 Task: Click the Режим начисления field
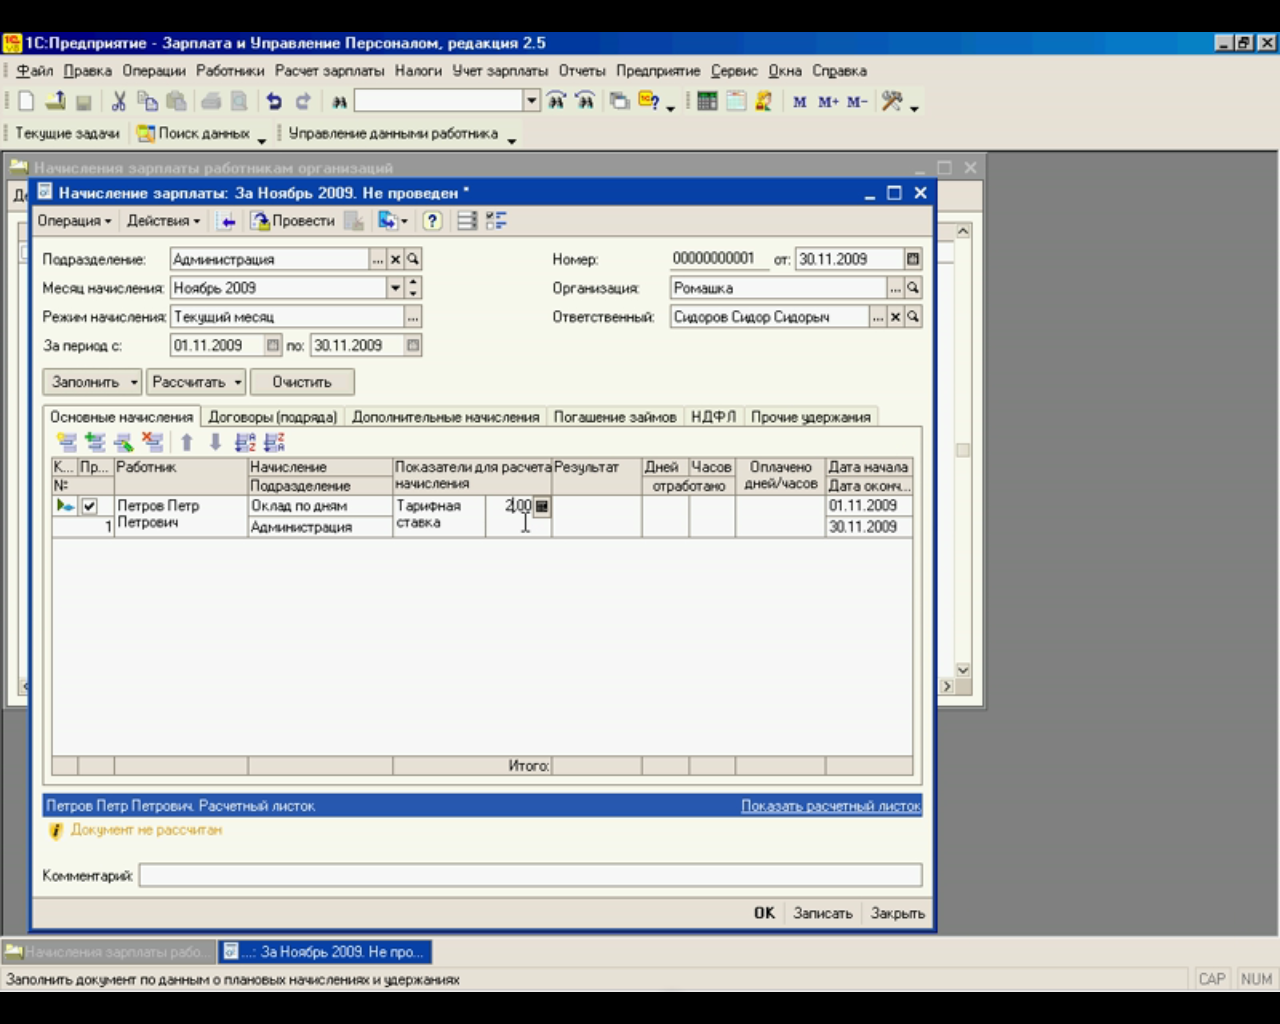tap(287, 317)
